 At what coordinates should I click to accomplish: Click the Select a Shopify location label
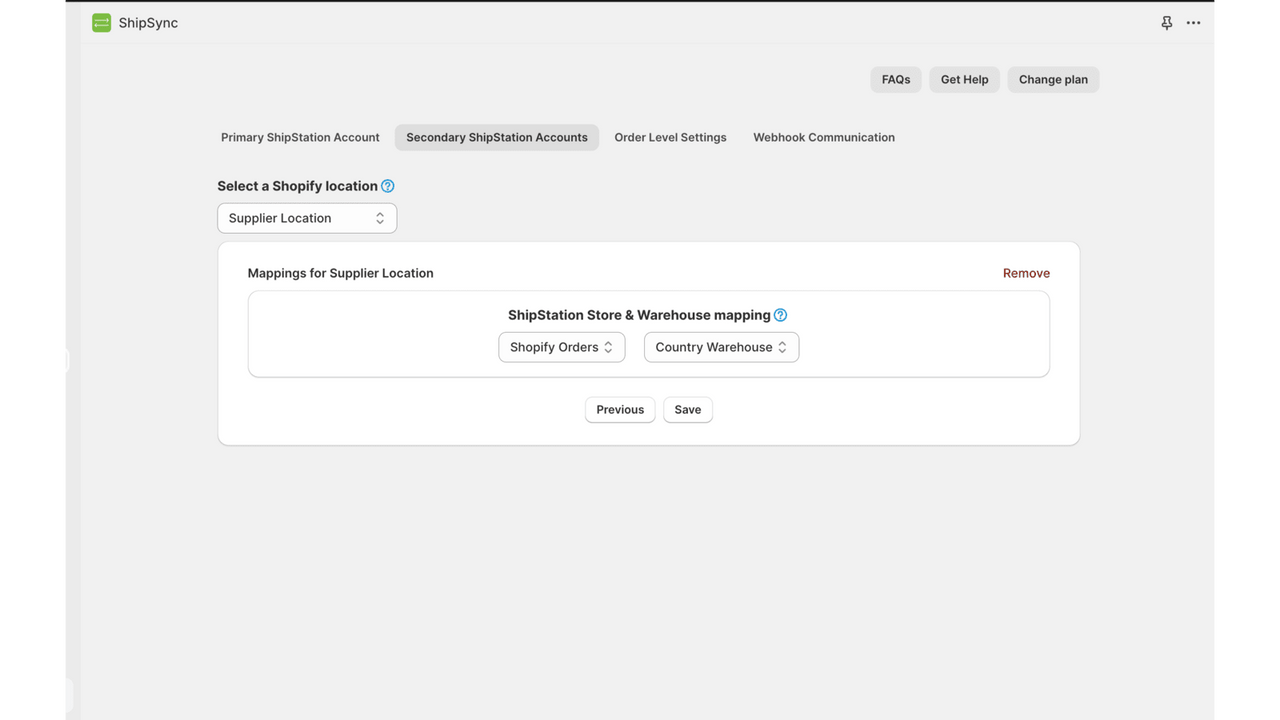click(x=298, y=186)
